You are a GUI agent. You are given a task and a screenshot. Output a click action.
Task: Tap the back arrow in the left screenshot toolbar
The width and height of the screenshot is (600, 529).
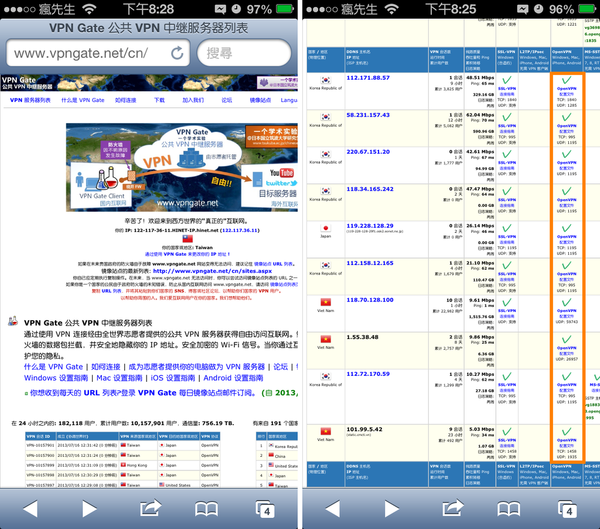31,509
